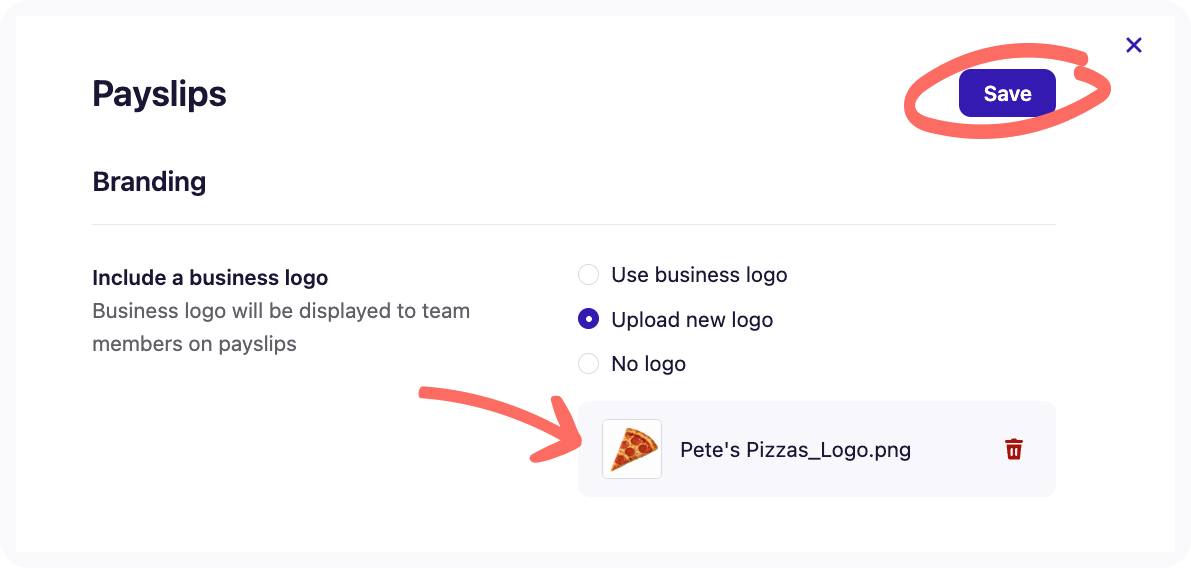Open the pizza slice logo preview

click(632, 449)
